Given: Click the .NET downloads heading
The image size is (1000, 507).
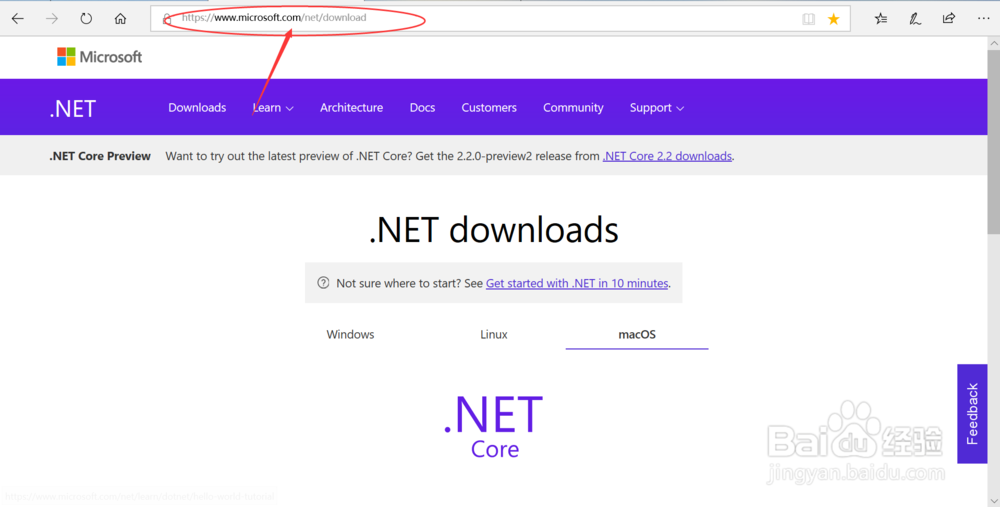Looking at the screenshot, I should [x=494, y=230].
